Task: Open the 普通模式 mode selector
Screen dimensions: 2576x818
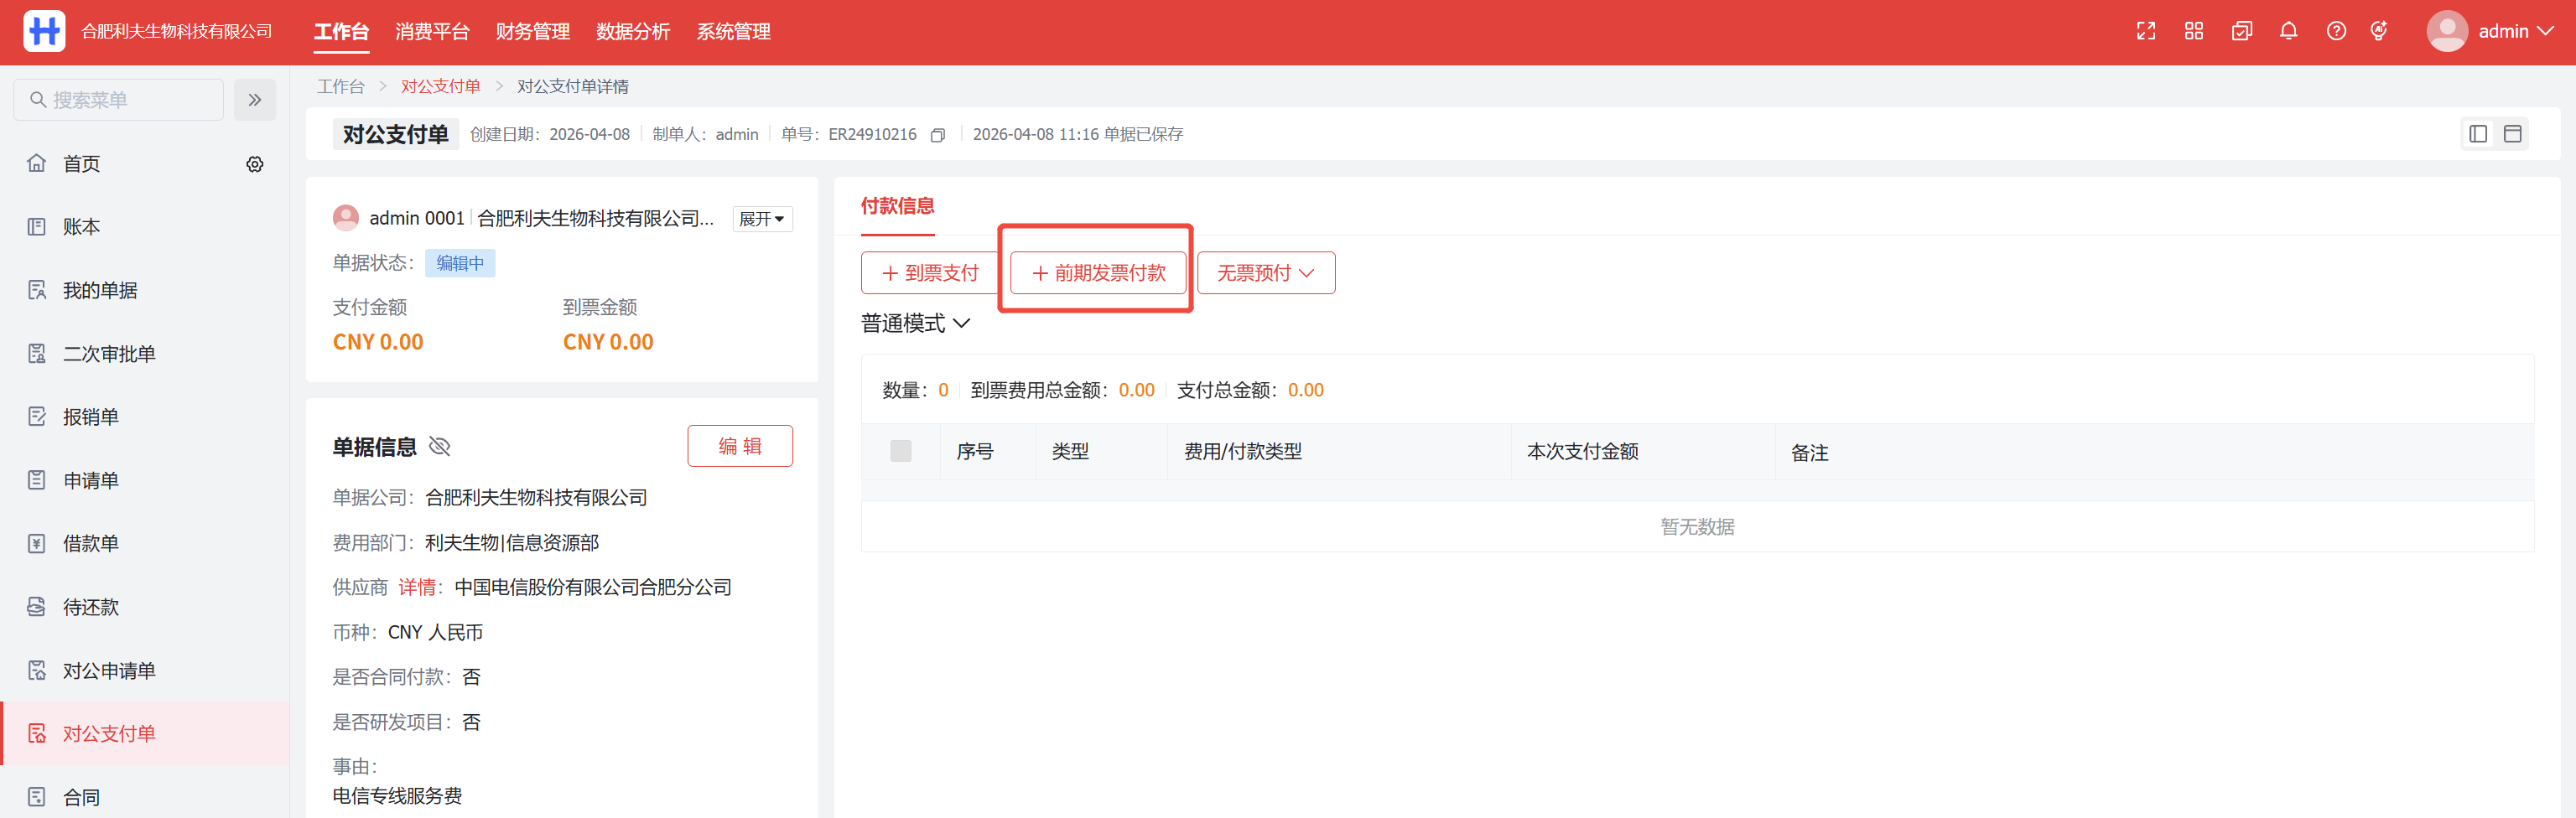Action: pos(915,323)
